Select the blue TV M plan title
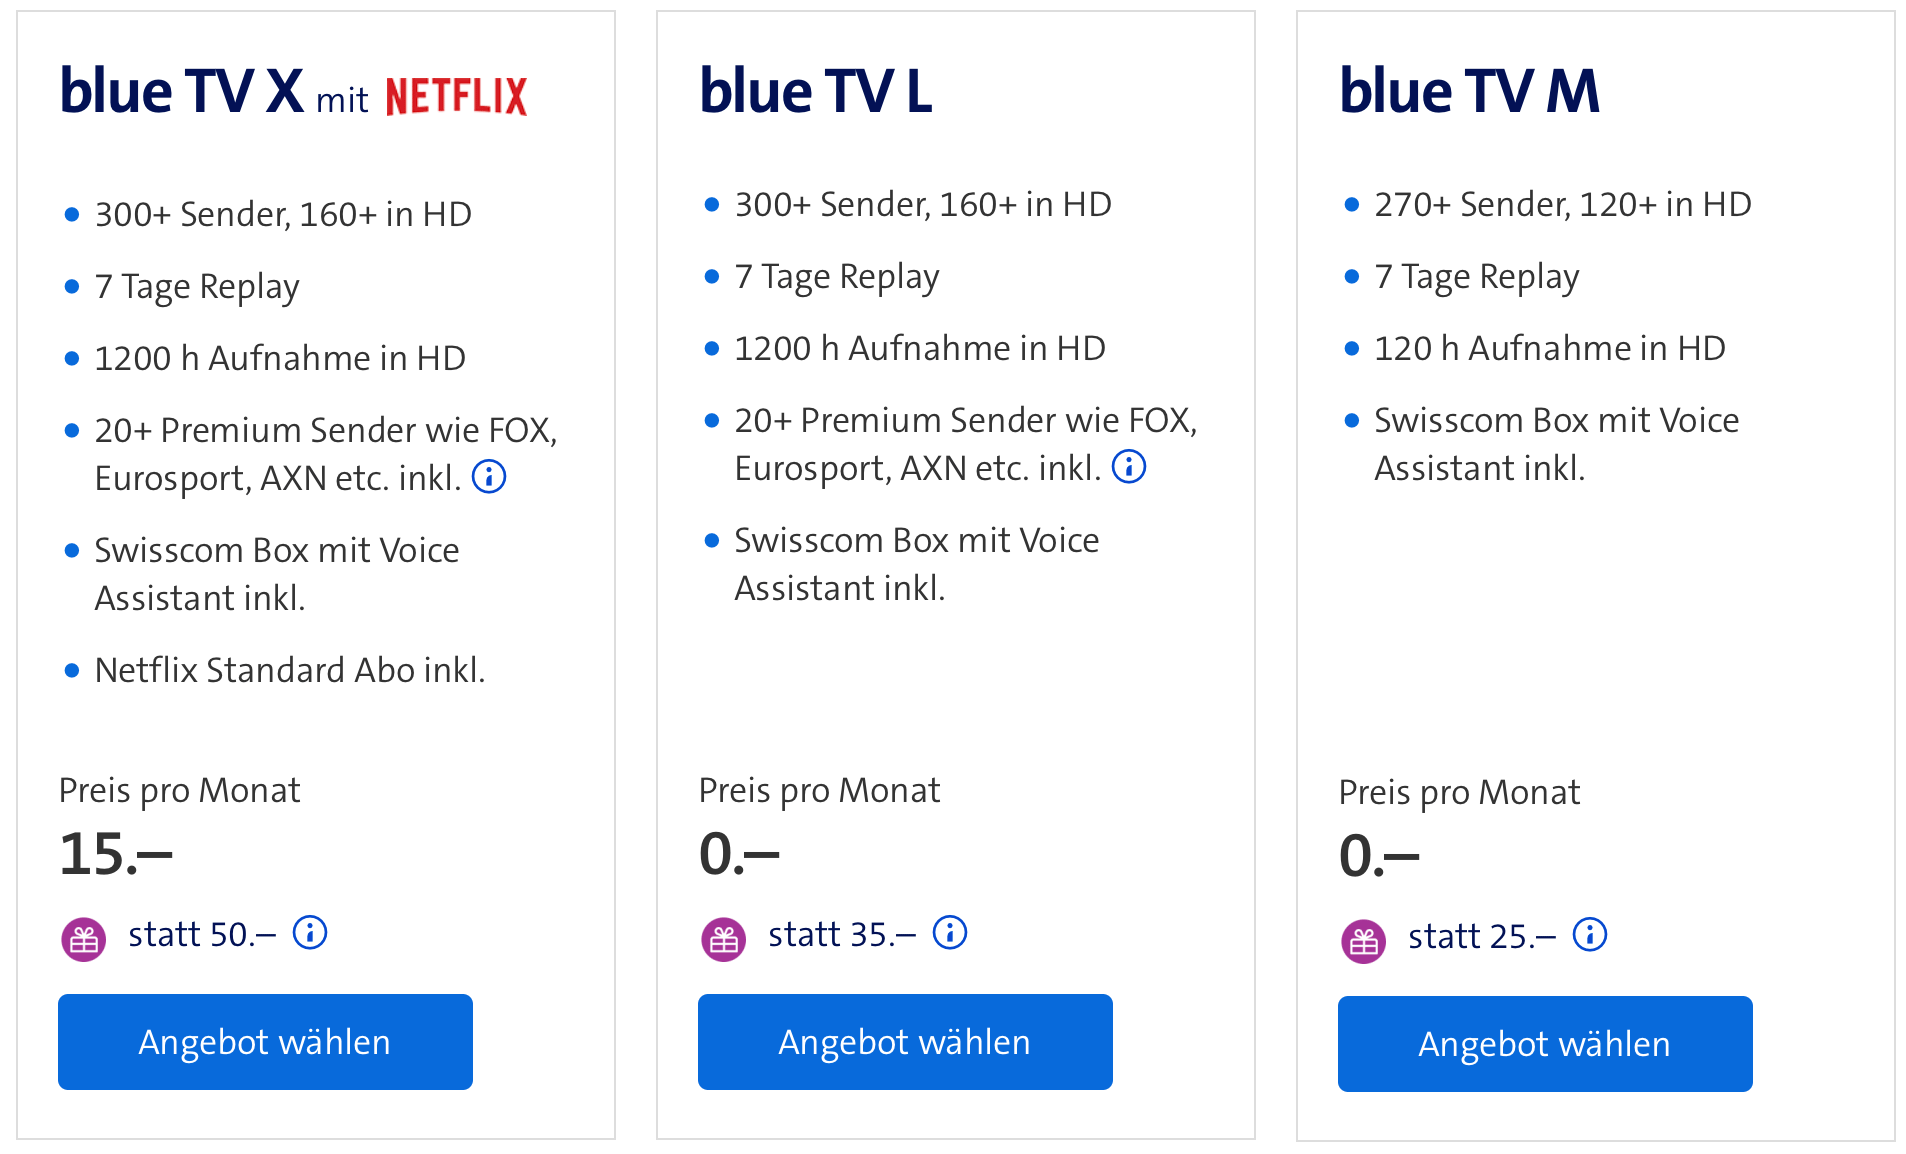The image size is (1906, 1154). 1468,91
